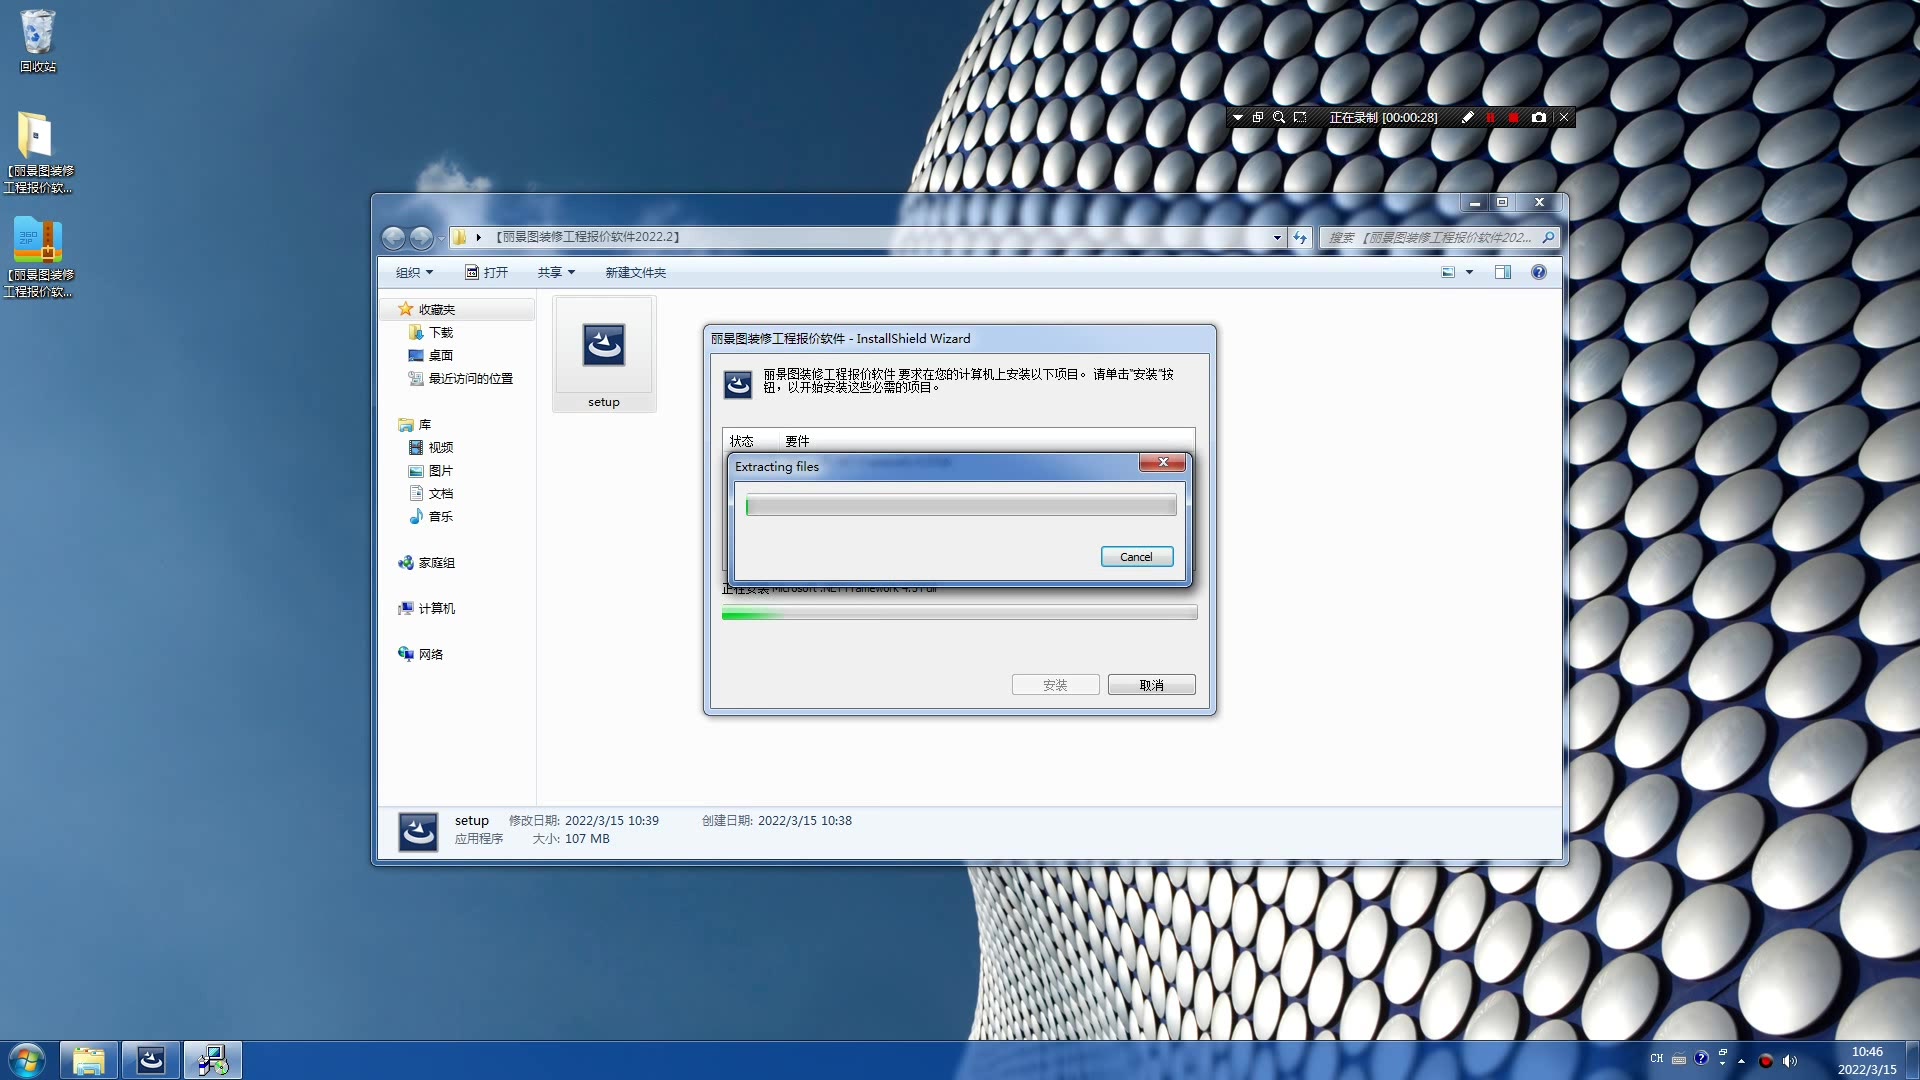
Task: Open the recent pages dropdown beside forward button
Action: [x=441, y=238]
